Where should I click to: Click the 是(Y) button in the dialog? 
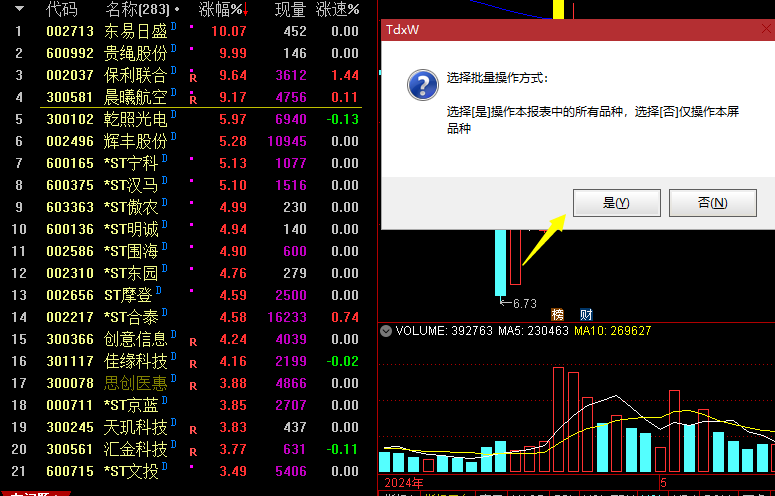click(616, 202)
